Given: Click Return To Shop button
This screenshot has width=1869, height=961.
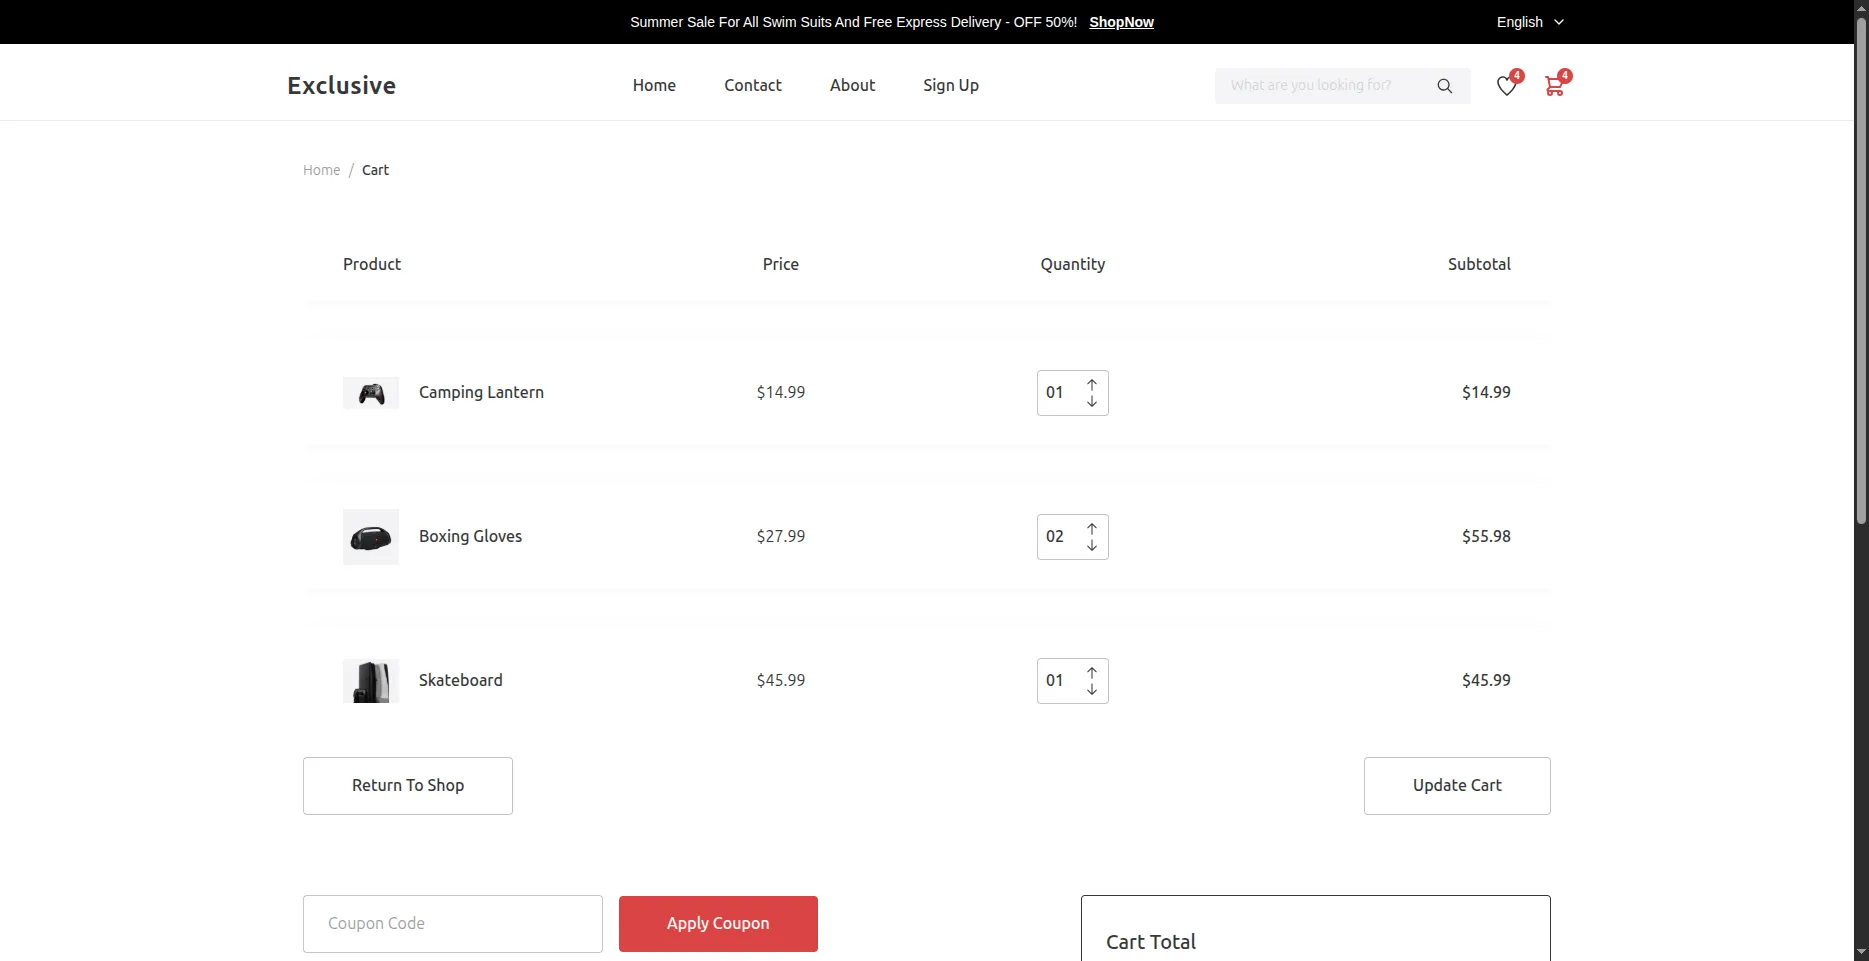Looking at the screenshot, I should 408,786.
